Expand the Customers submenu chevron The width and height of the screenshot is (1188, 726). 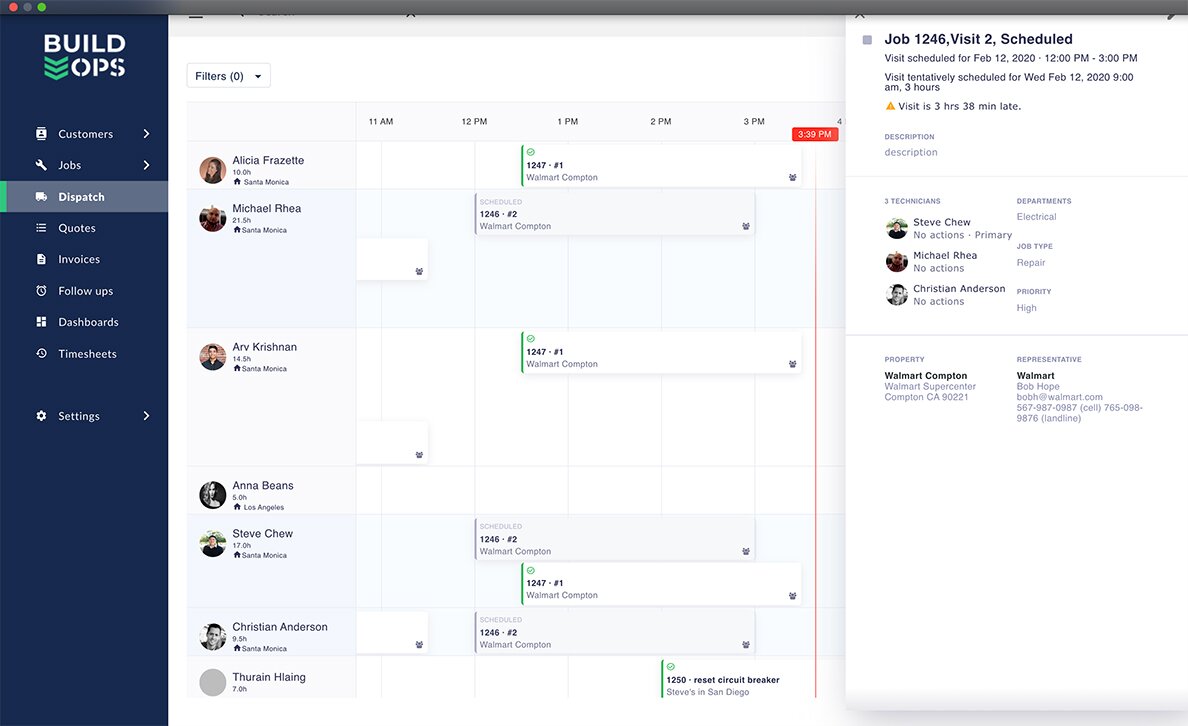[x=146, y=133]
